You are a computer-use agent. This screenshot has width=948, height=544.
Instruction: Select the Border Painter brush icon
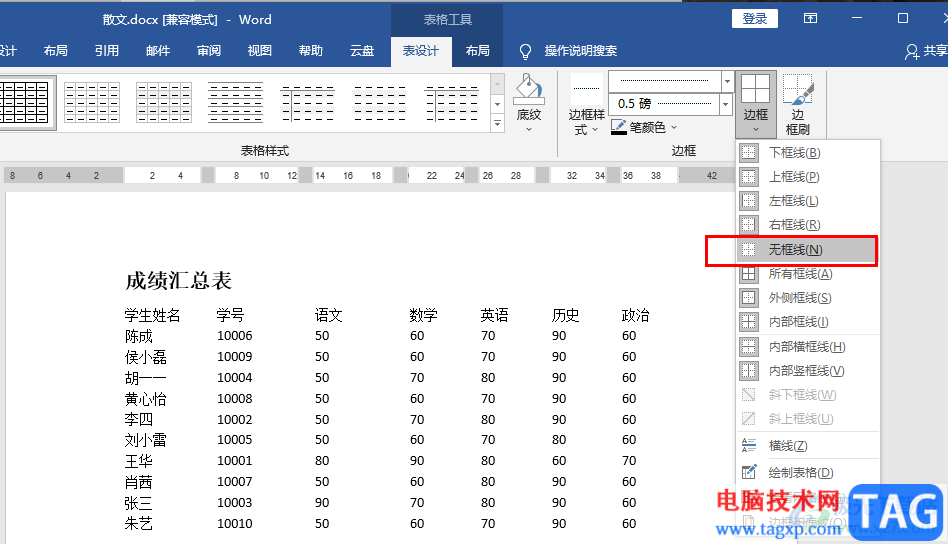click(x=797, y=89)
